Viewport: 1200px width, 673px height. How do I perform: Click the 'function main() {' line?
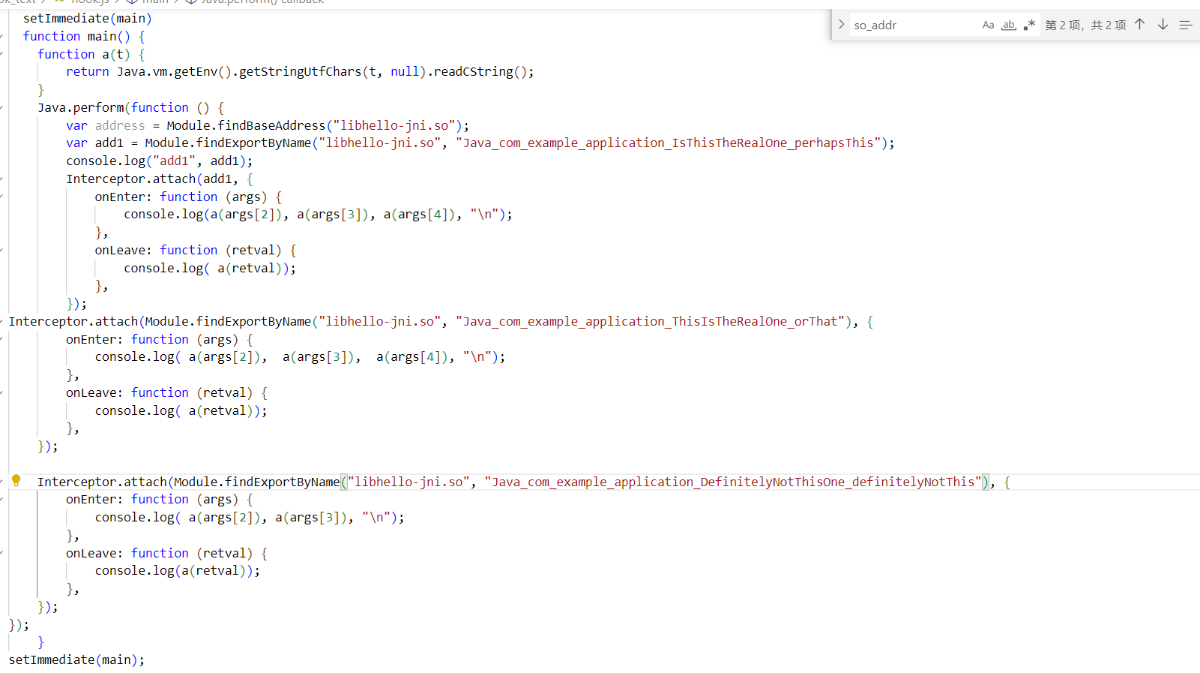pyautogui.click(x=84, y=36)
